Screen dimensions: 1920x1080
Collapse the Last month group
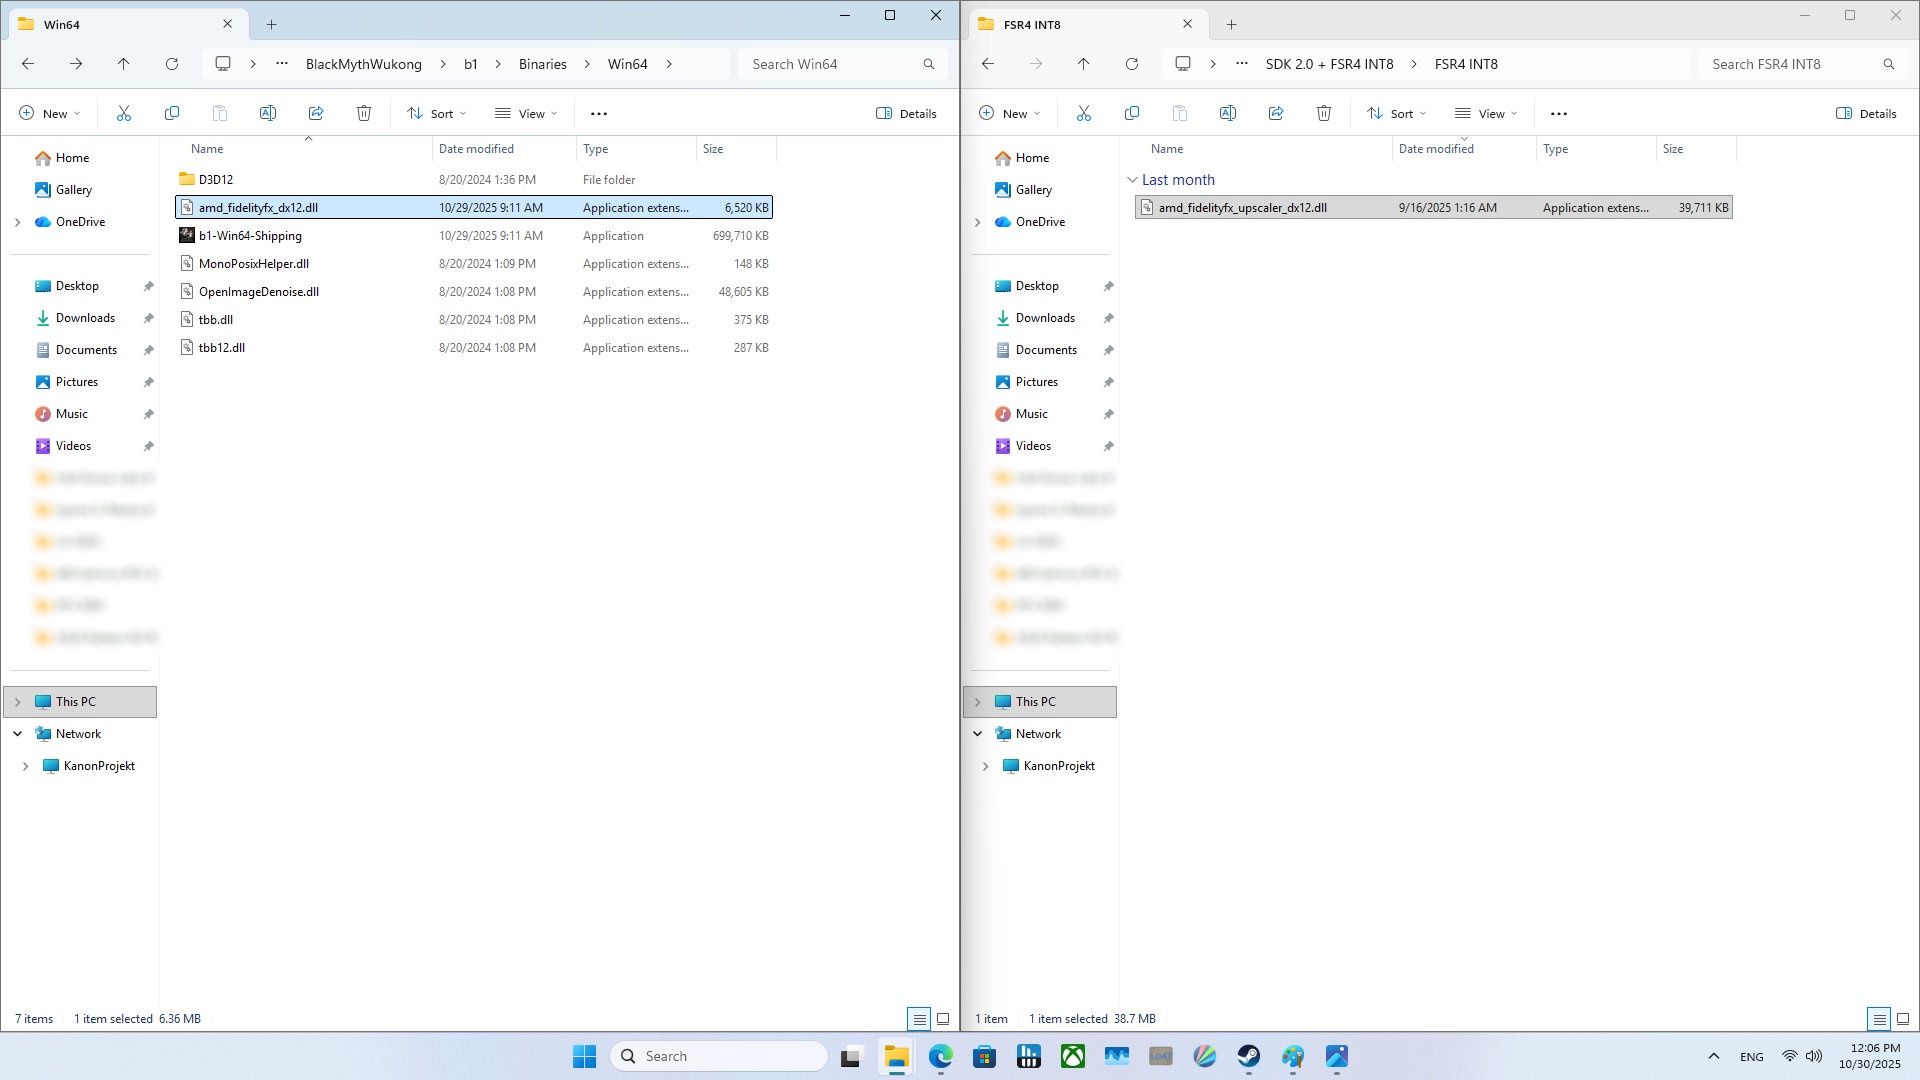pos(1132,180)
